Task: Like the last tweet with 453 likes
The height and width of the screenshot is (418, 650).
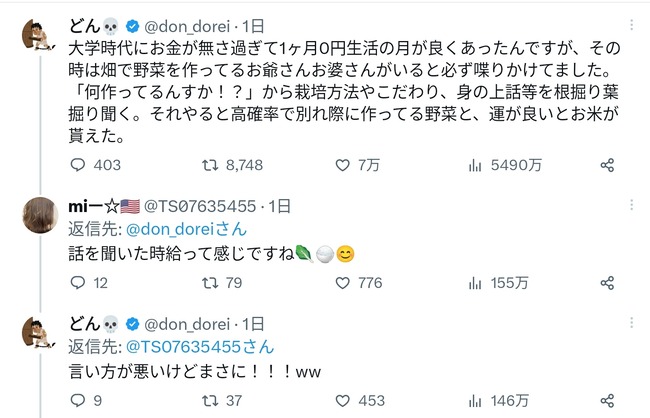Action: coord(341,401)
